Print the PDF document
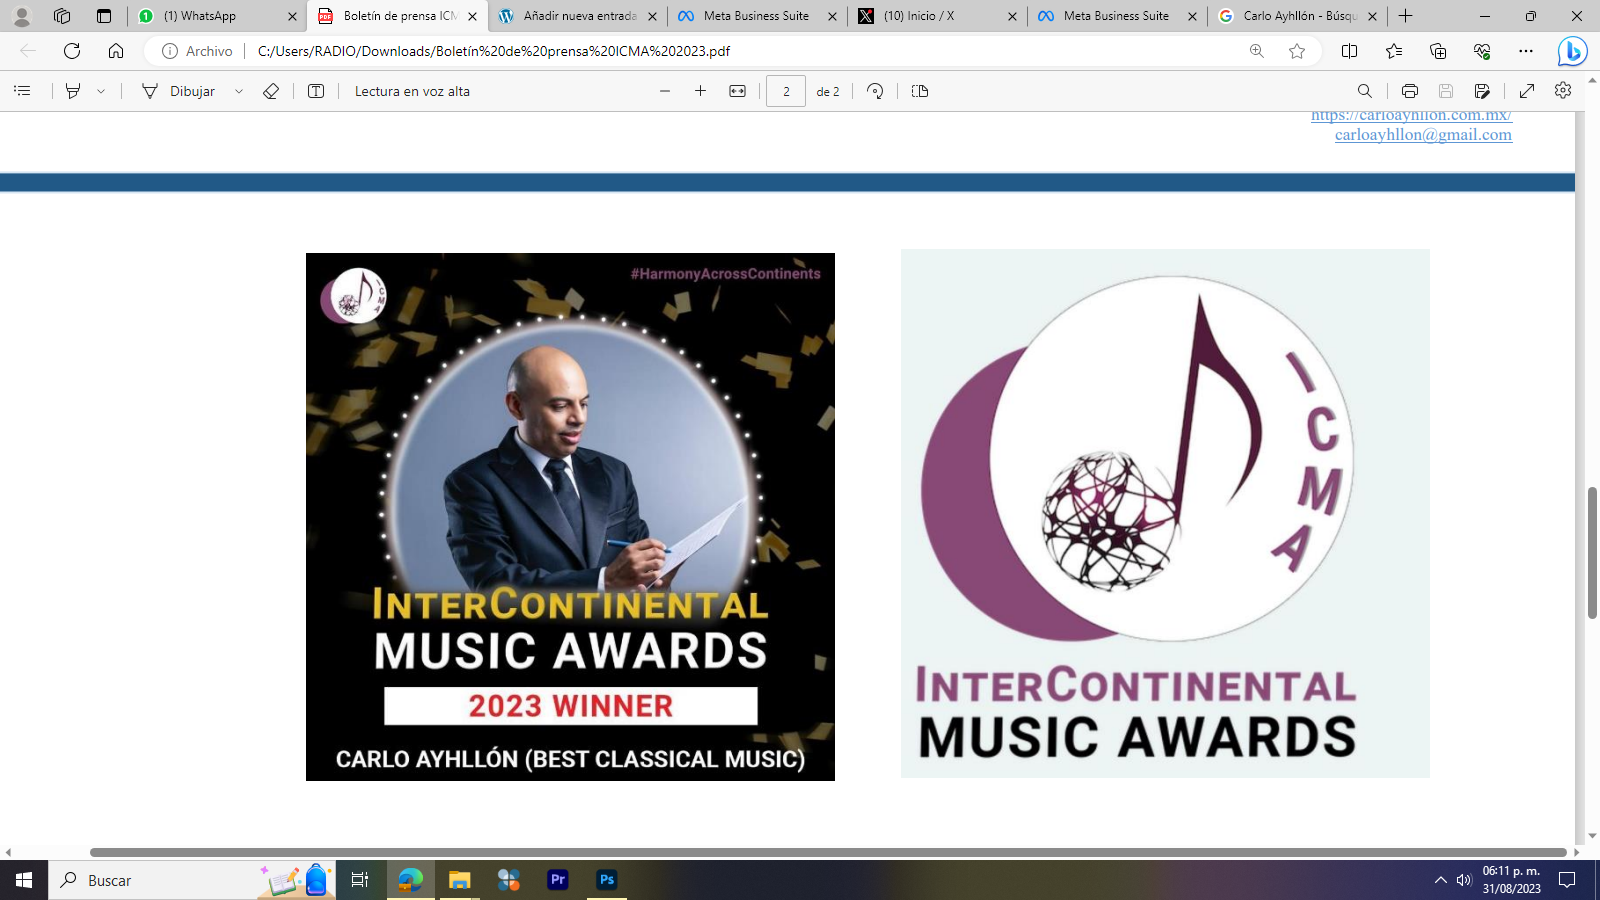This screenshot has width=1600, height=900. [x=1410, y=91]
